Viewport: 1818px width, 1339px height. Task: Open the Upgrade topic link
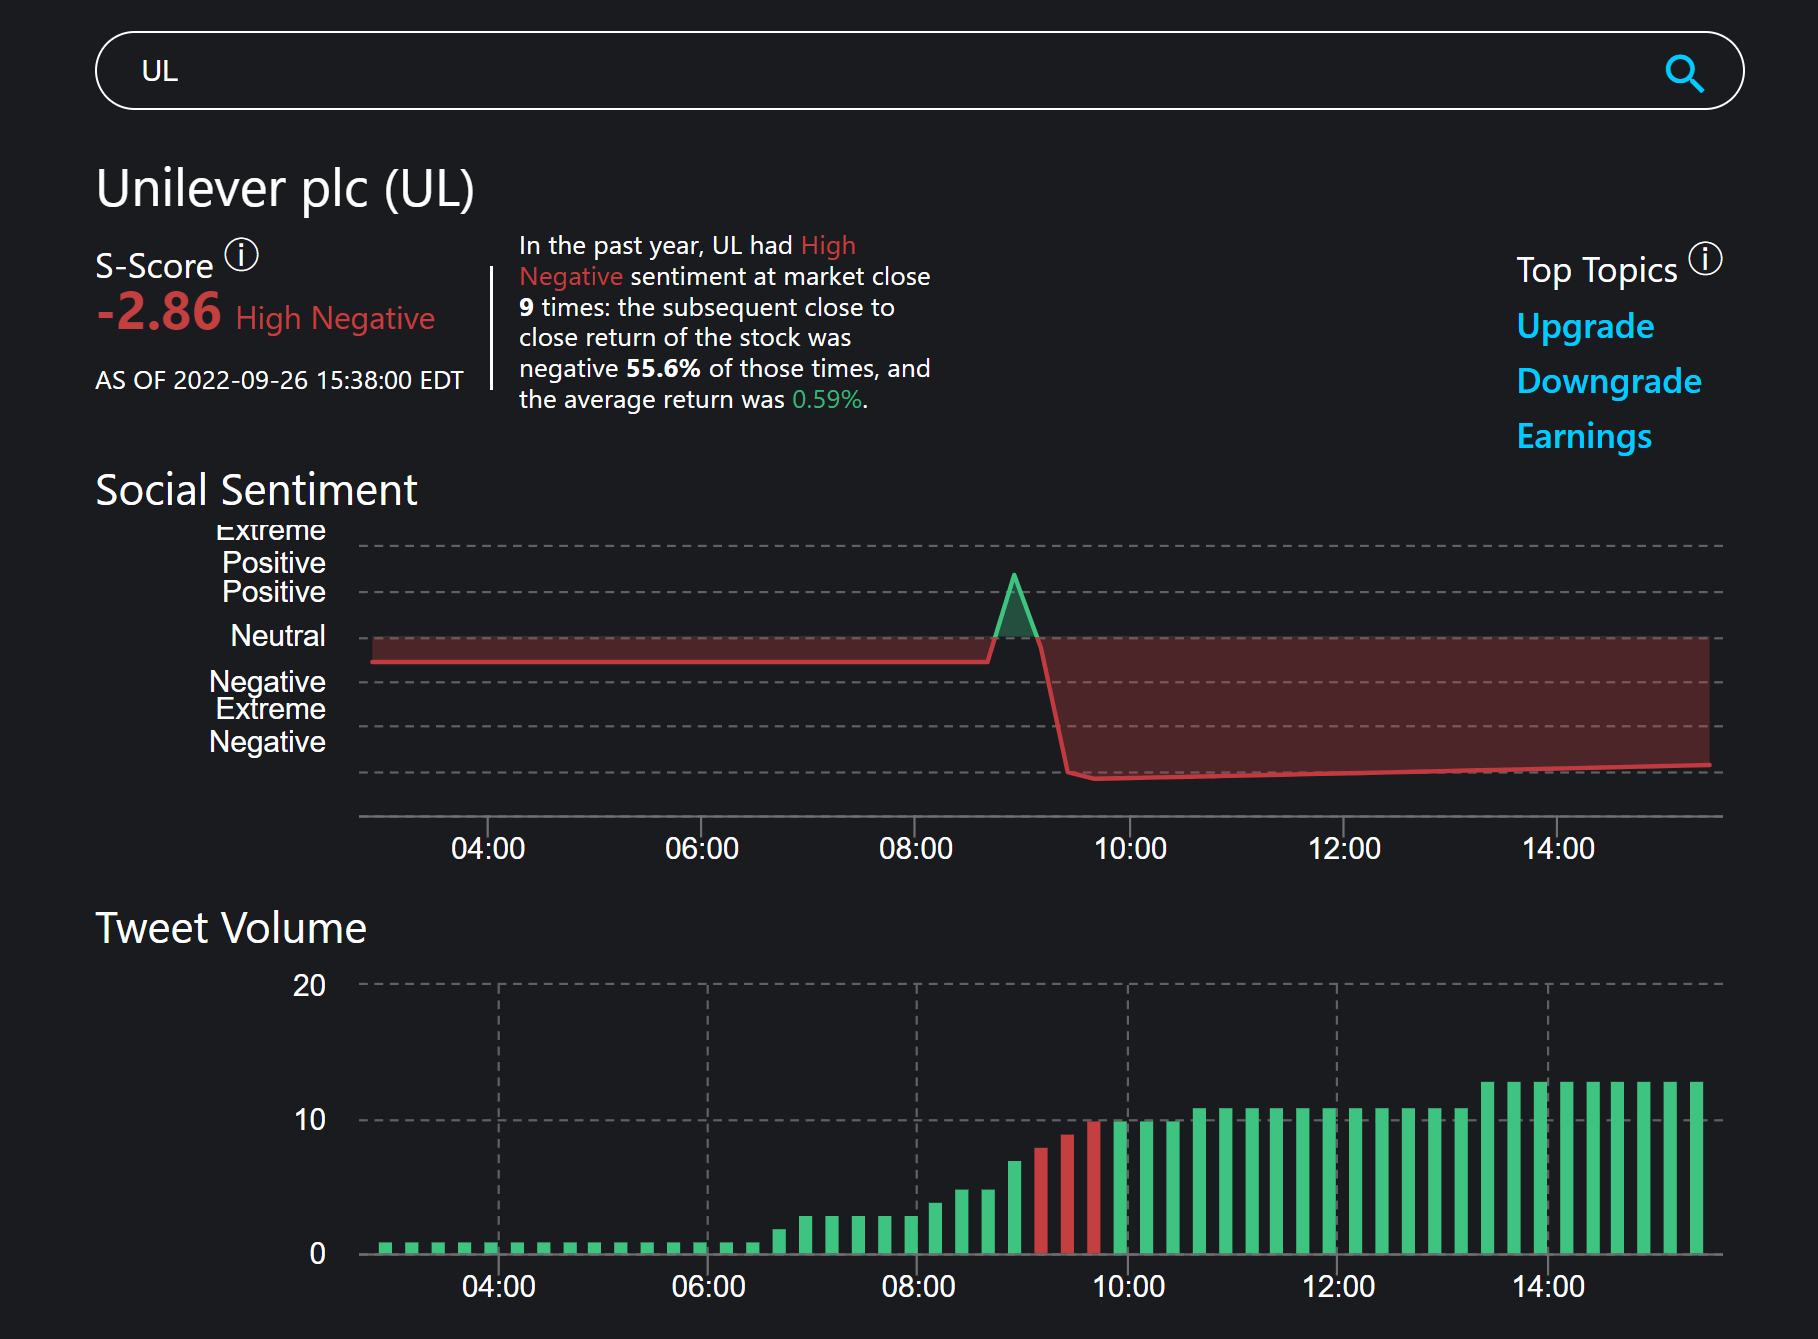(1585, 327)
